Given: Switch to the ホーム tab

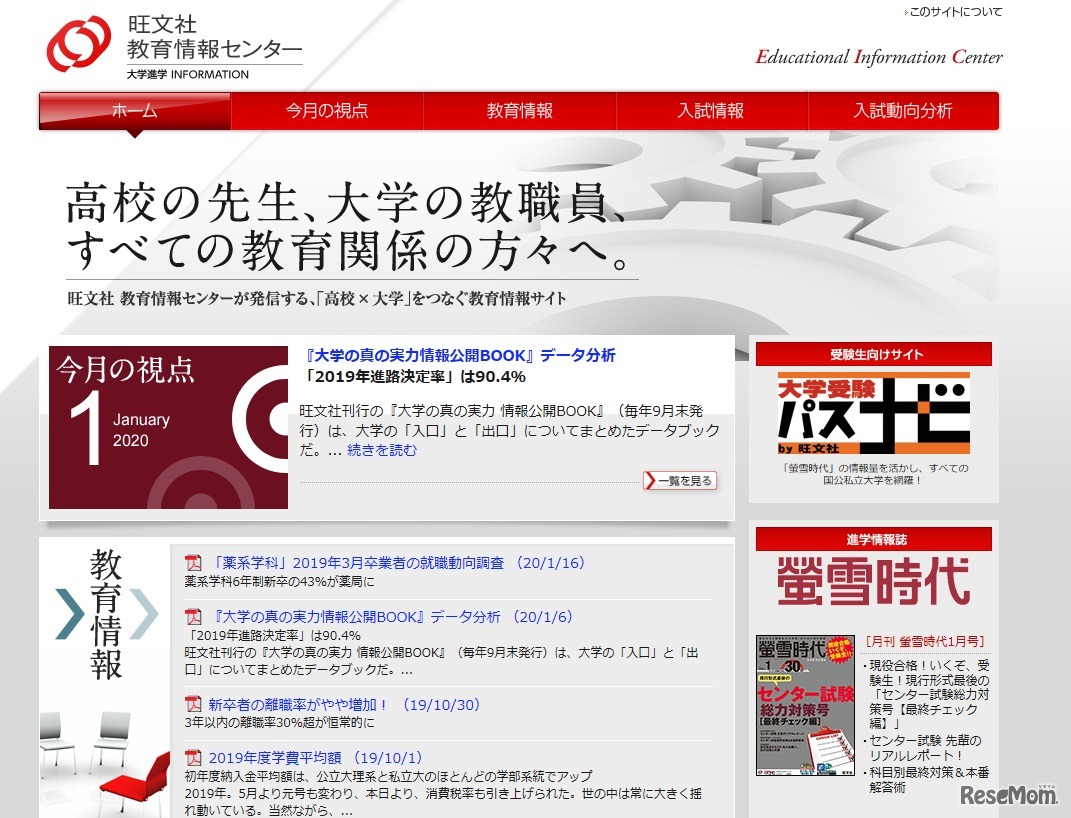Looking at the screenshot, I should click(x=134, y=111).
